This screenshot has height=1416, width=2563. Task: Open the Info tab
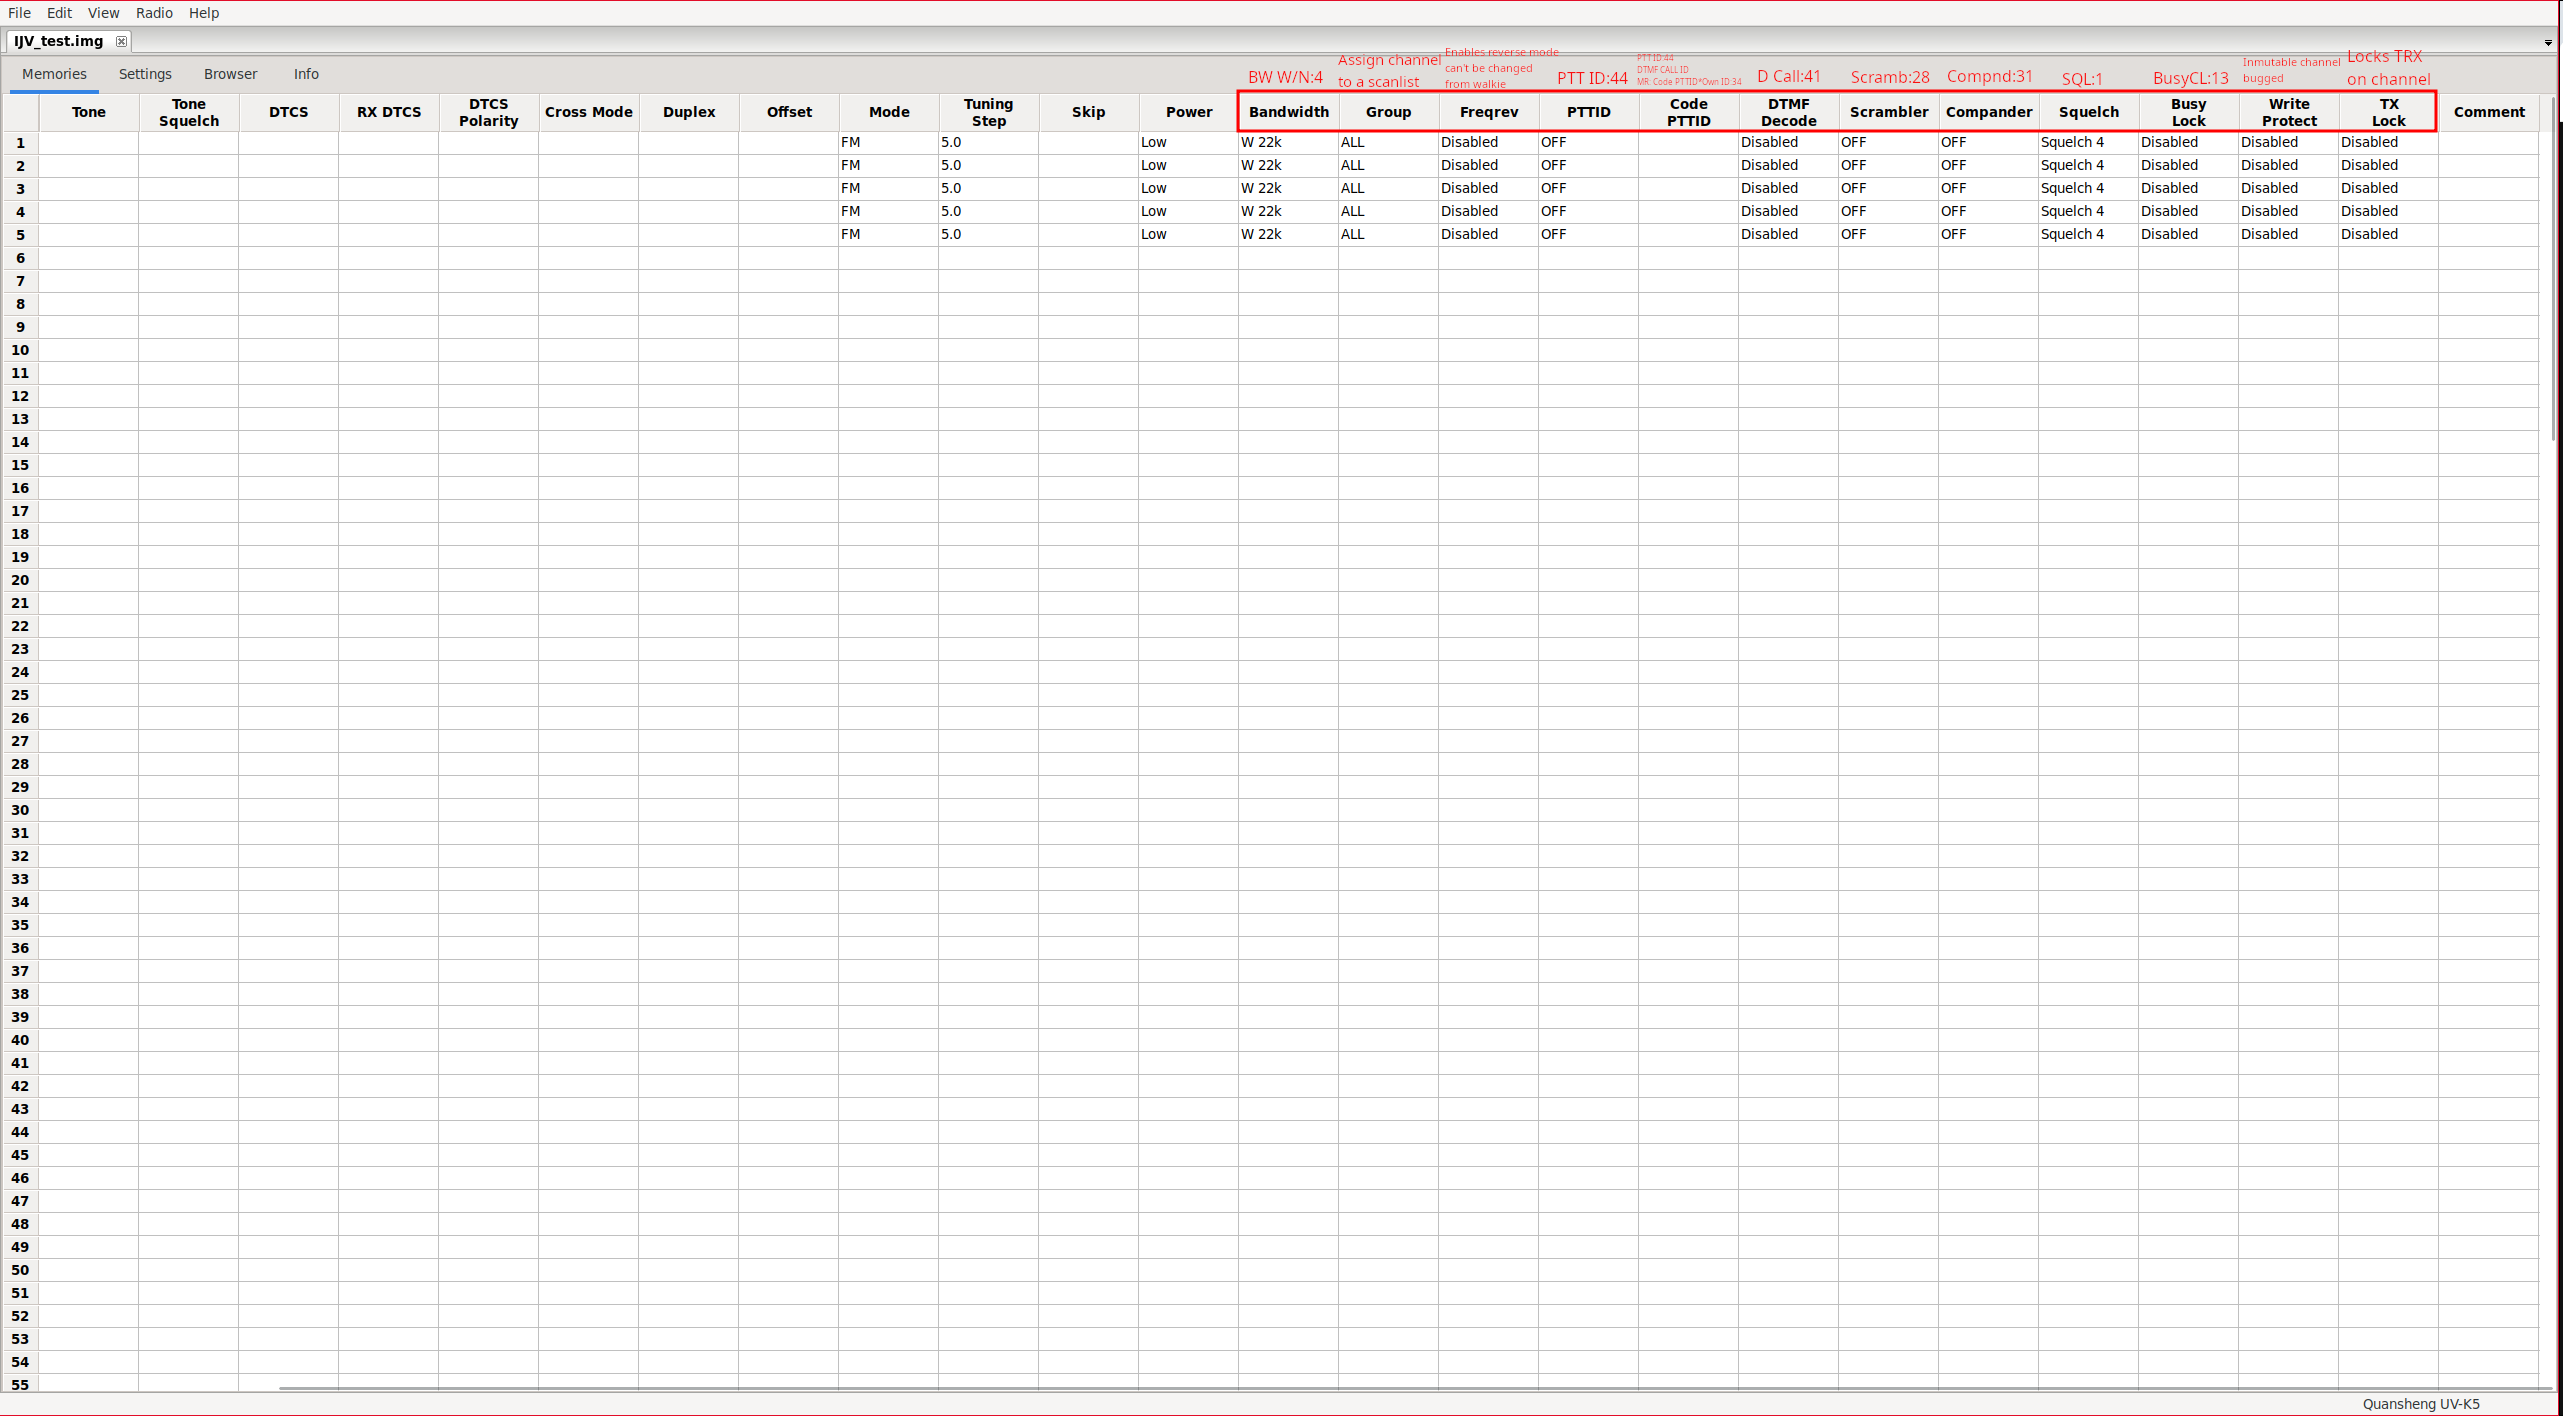coord(306,74)
